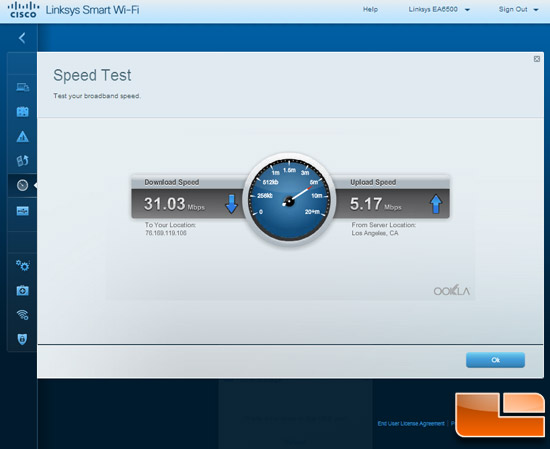This screenshot has height=449, width=550.
Task: Open the Device List sidebar icon
Action: point(22,87)
